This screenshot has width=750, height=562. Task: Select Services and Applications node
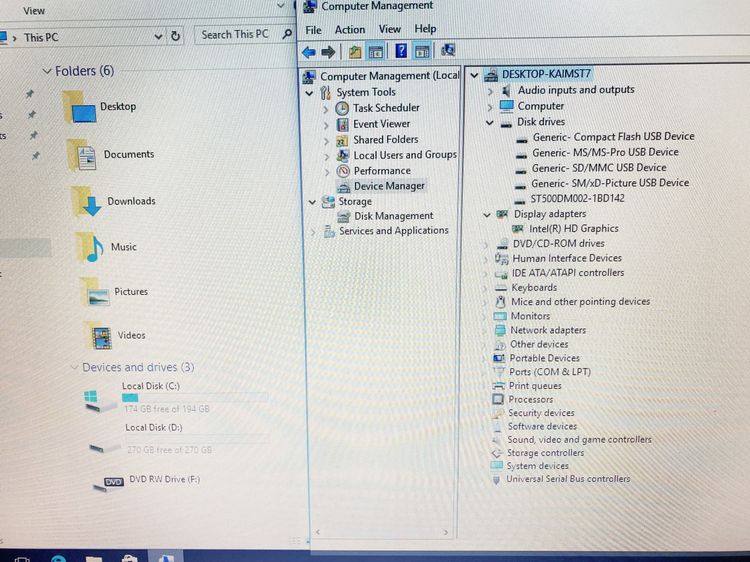pos(394,231)
